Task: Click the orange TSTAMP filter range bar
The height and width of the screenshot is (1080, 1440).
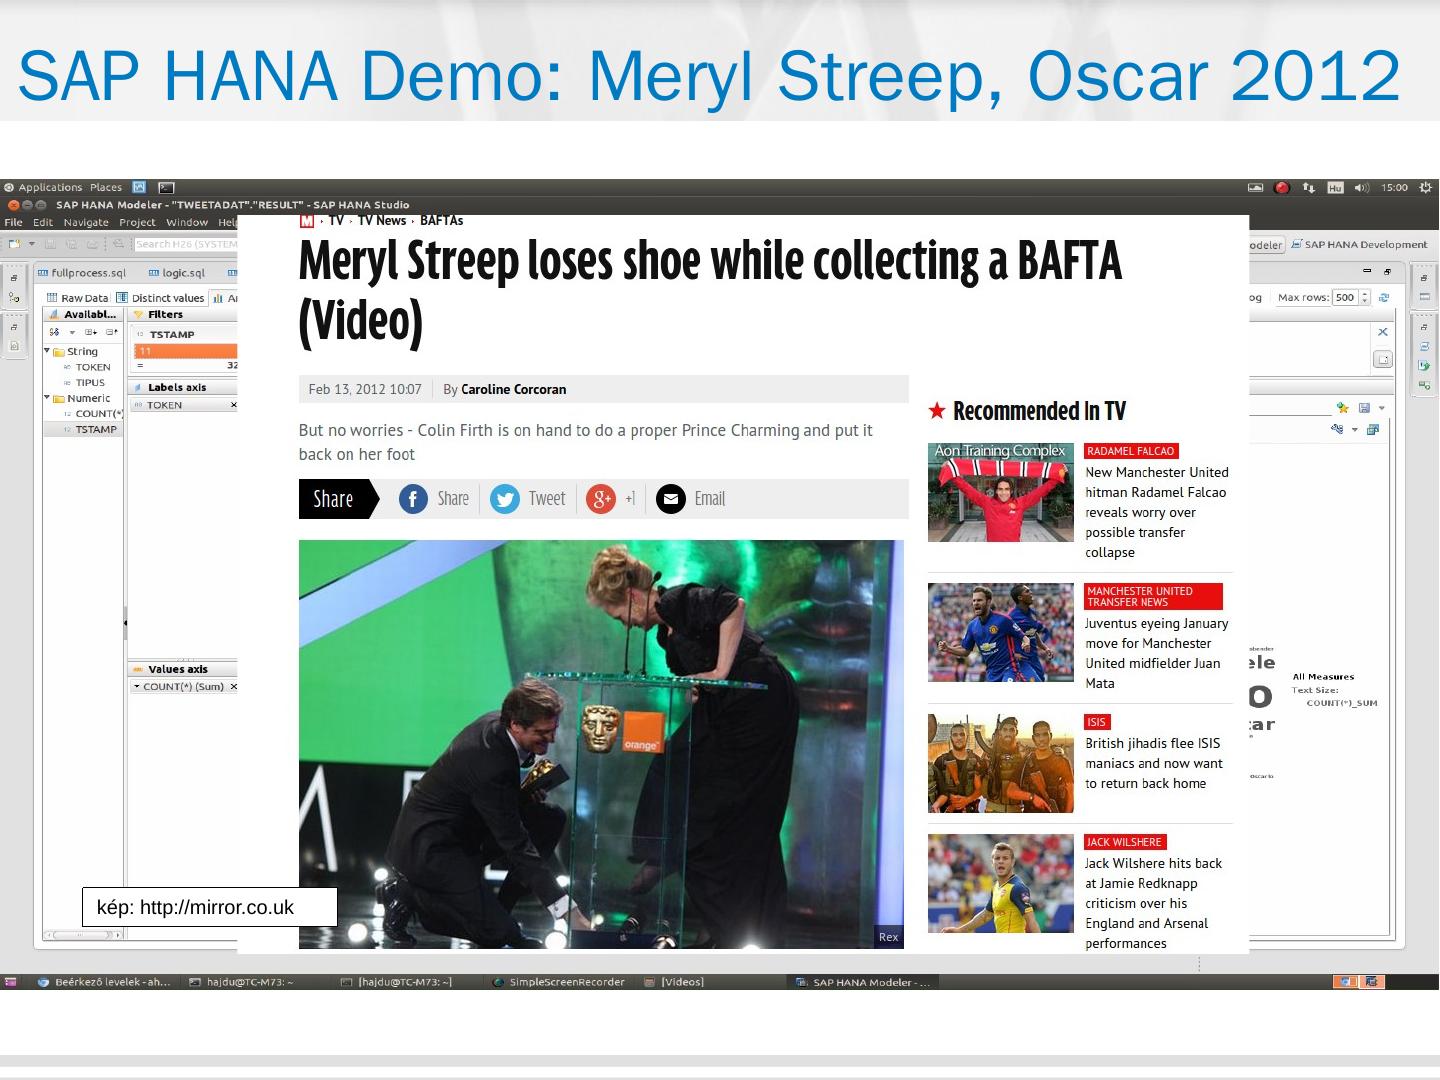Action: [x=186, y=351]
